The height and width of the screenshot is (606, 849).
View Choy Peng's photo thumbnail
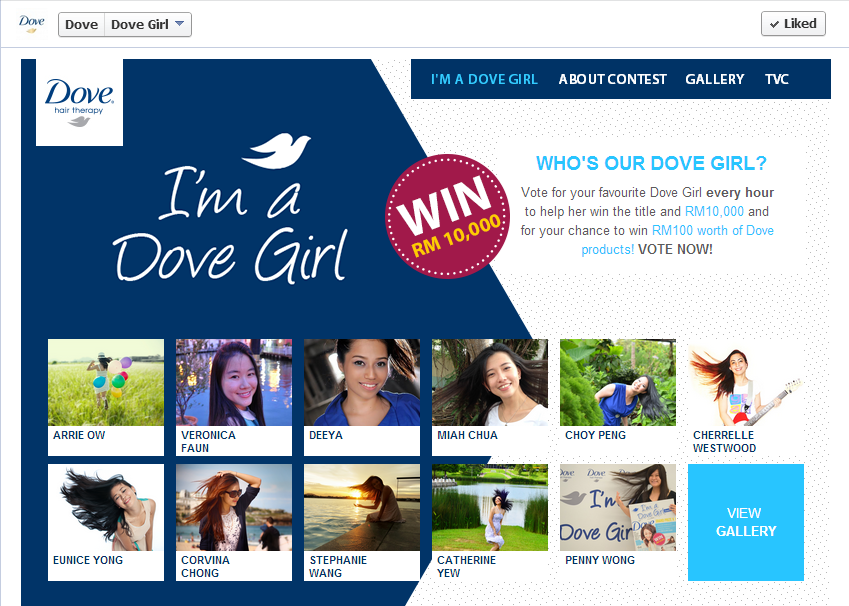[618, 382]
